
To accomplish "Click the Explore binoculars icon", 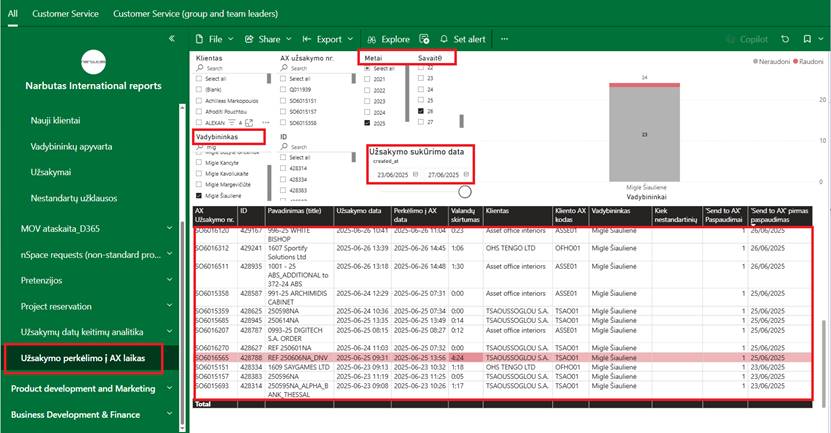I will pyautogui.click(x=373, y=39).
